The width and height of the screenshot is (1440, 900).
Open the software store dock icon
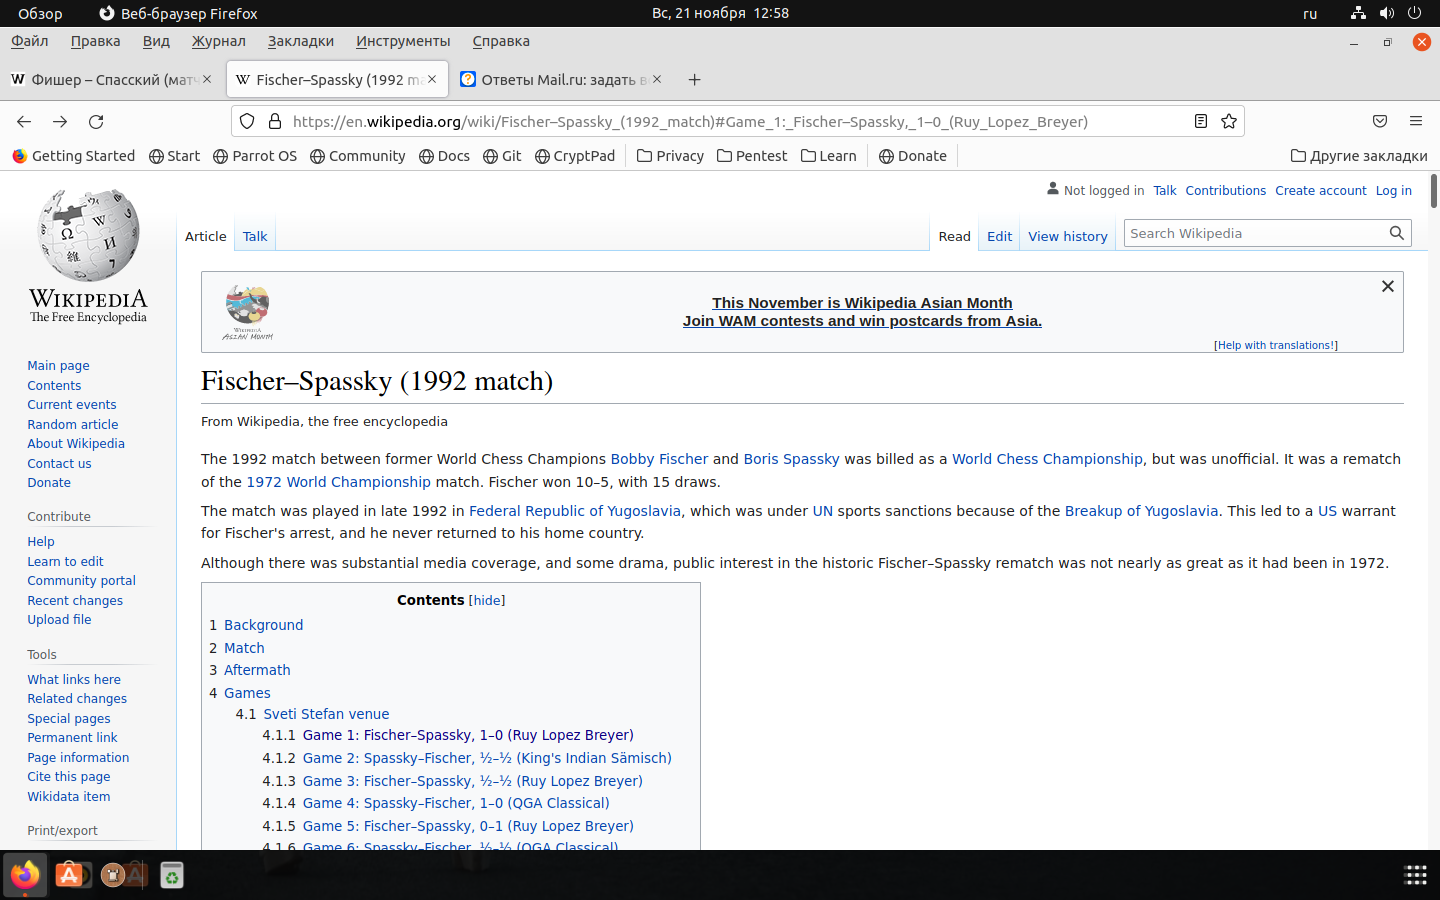pos(69,875)
